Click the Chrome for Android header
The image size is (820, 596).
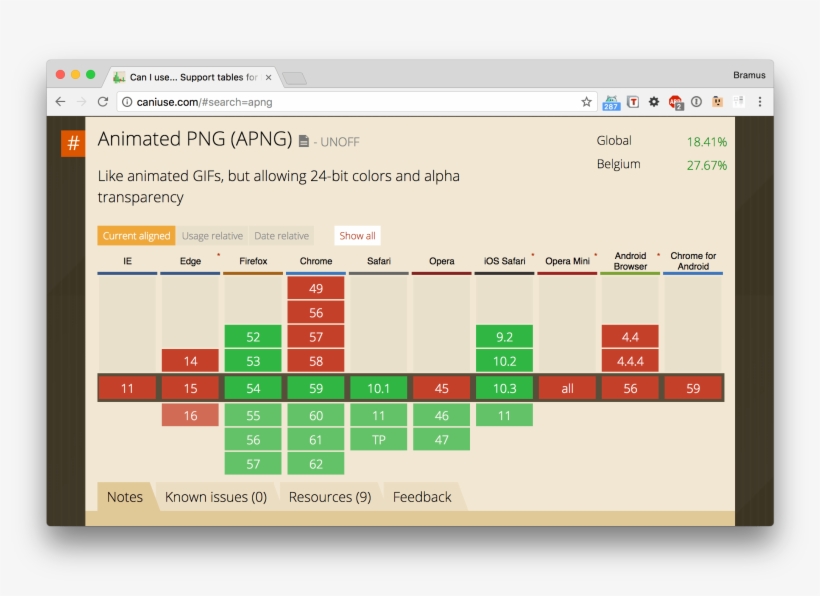click(x=693, y=261)
